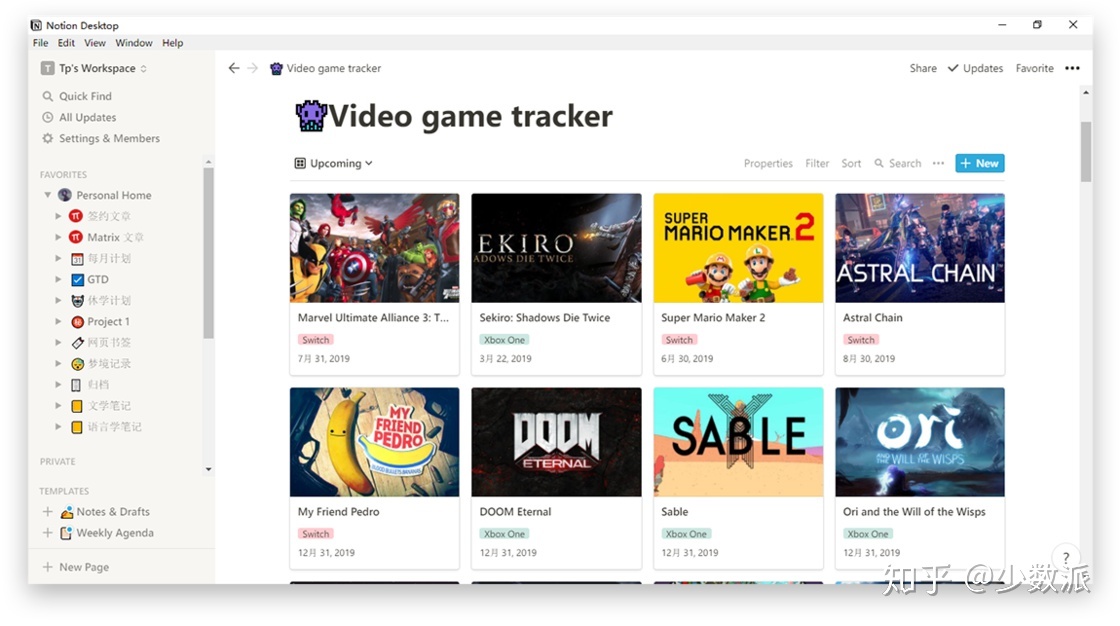Click the Settings & Members gear icon
This screenshot has width=1120, height=626.
click(48, 138)
